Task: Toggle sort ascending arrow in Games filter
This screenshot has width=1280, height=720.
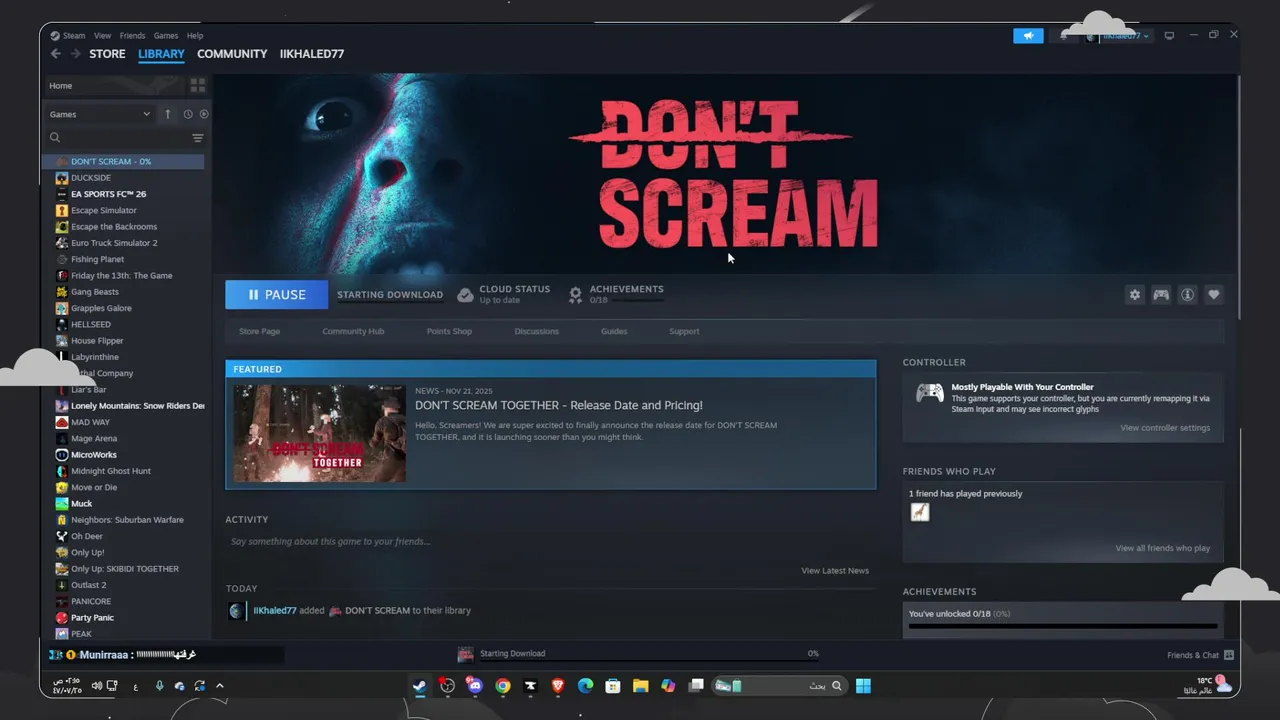Action: click(x=167, y=114)
